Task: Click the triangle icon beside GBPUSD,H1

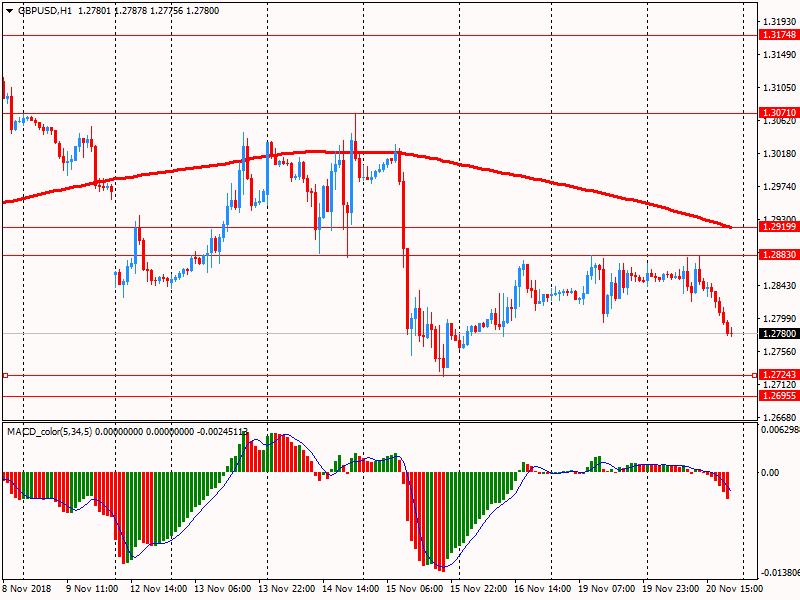Action: pyautogui.click(x=9, y=10)
